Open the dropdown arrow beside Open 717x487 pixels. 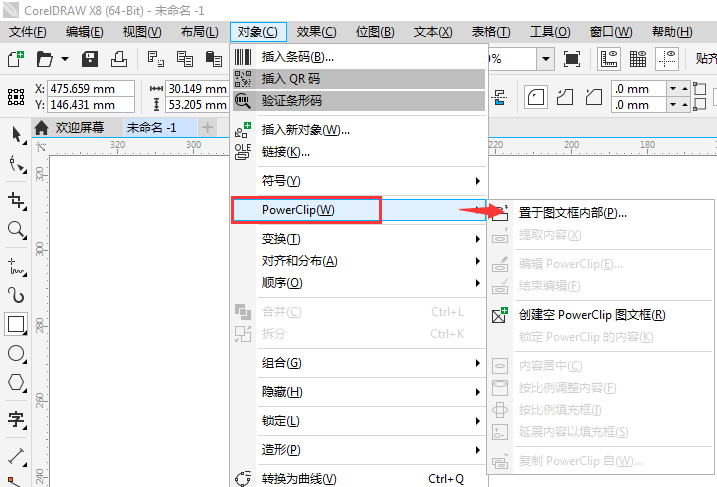[x=65, y=59]
